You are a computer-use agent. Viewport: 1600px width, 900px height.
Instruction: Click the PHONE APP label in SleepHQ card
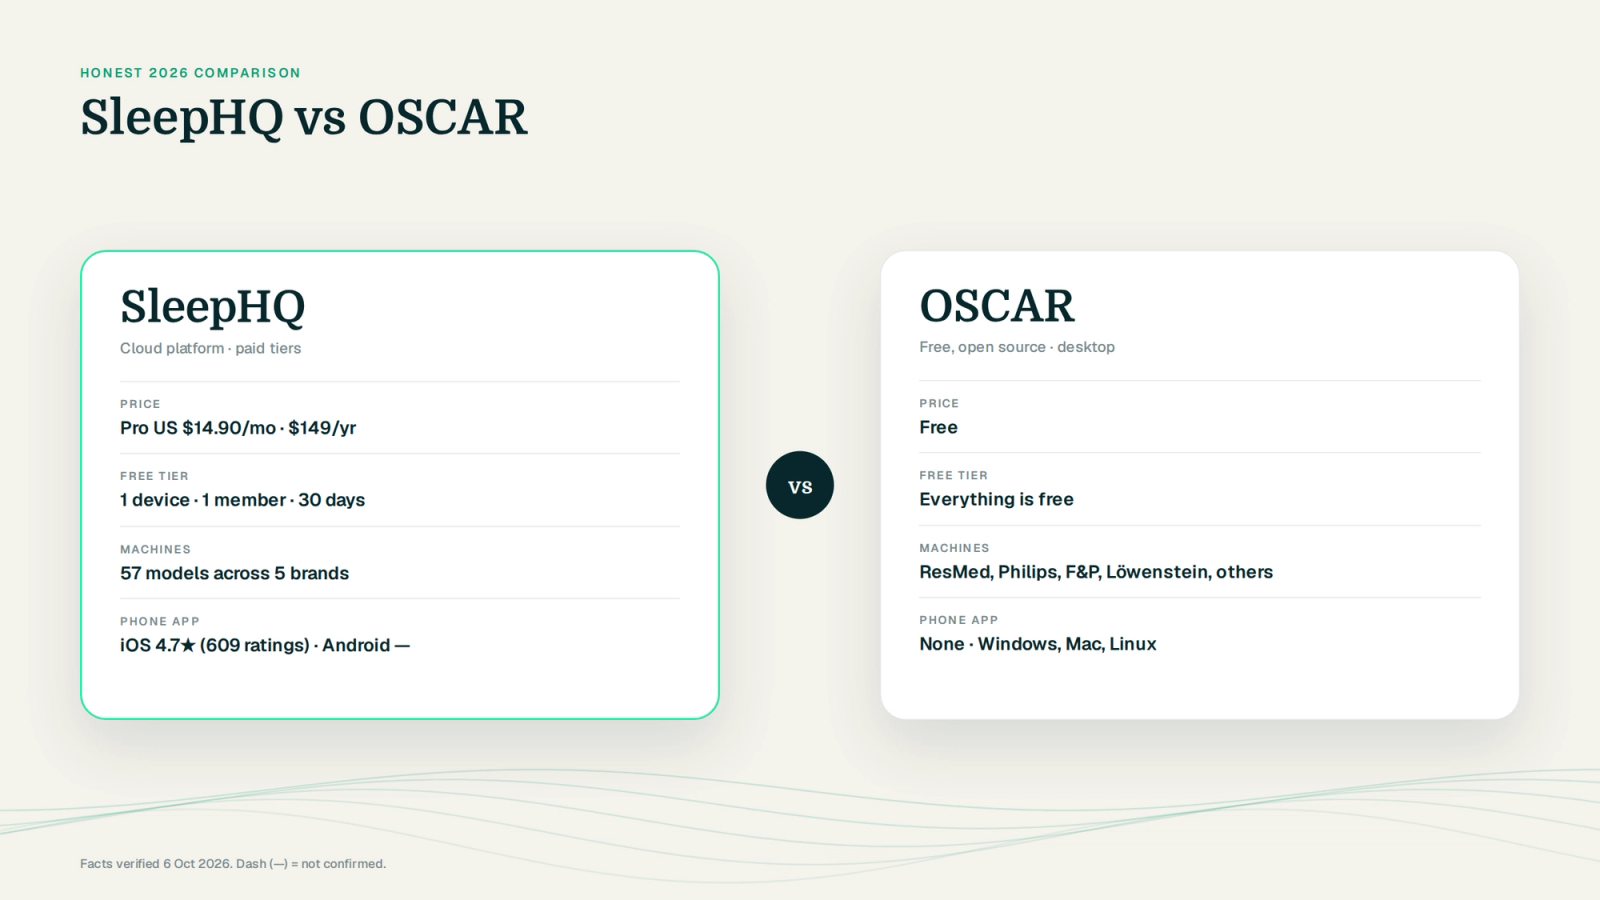159,621
